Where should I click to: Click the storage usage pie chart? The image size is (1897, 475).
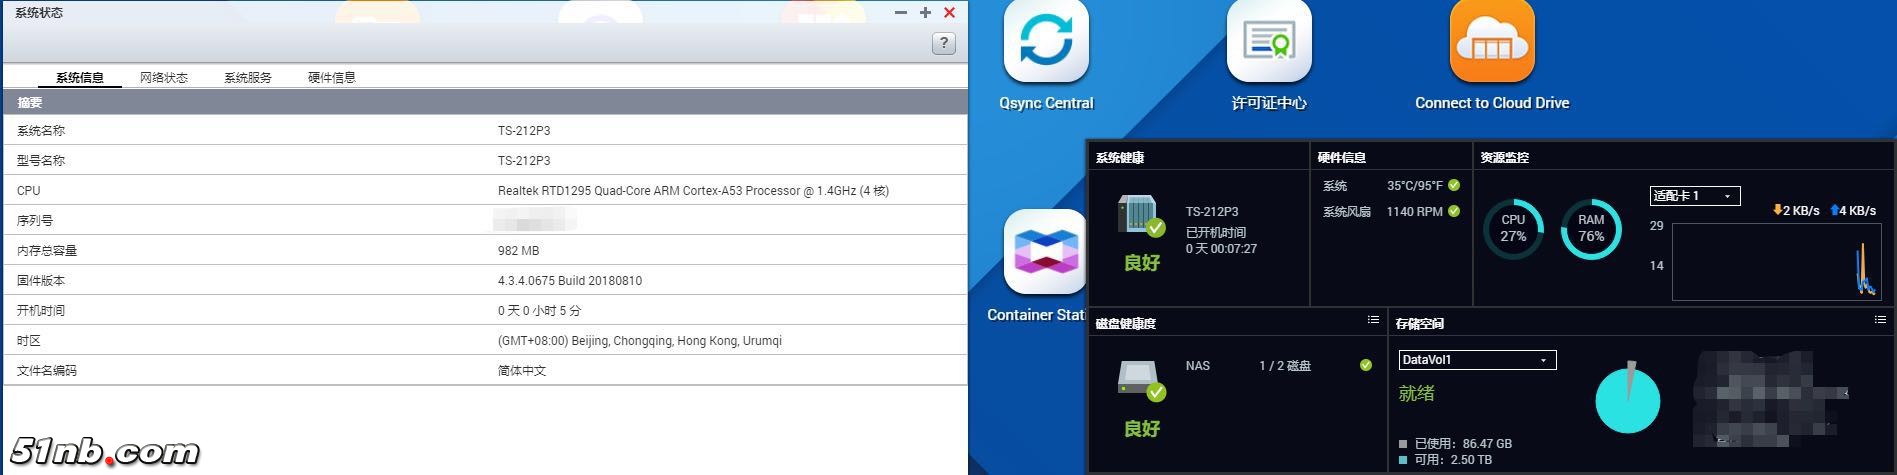click(1627, 399)
